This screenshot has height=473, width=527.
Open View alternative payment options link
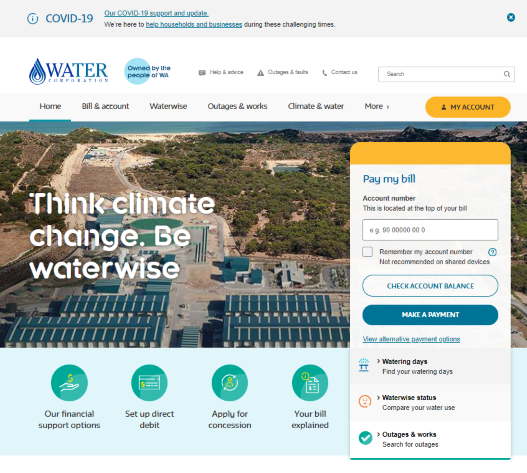tap(411, 339)
